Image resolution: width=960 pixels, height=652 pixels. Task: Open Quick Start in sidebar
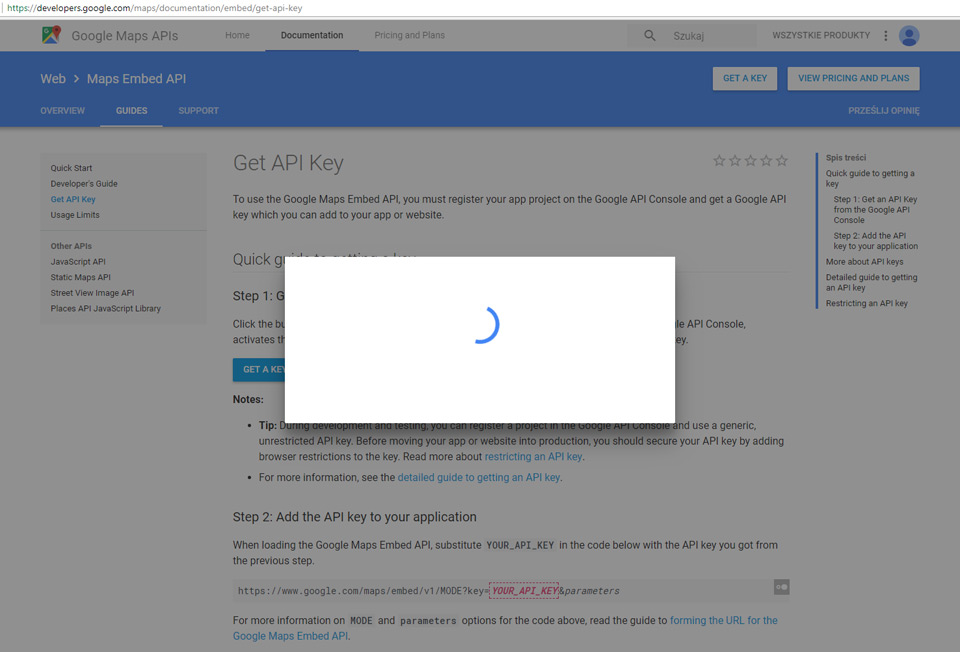pos(72,168)
